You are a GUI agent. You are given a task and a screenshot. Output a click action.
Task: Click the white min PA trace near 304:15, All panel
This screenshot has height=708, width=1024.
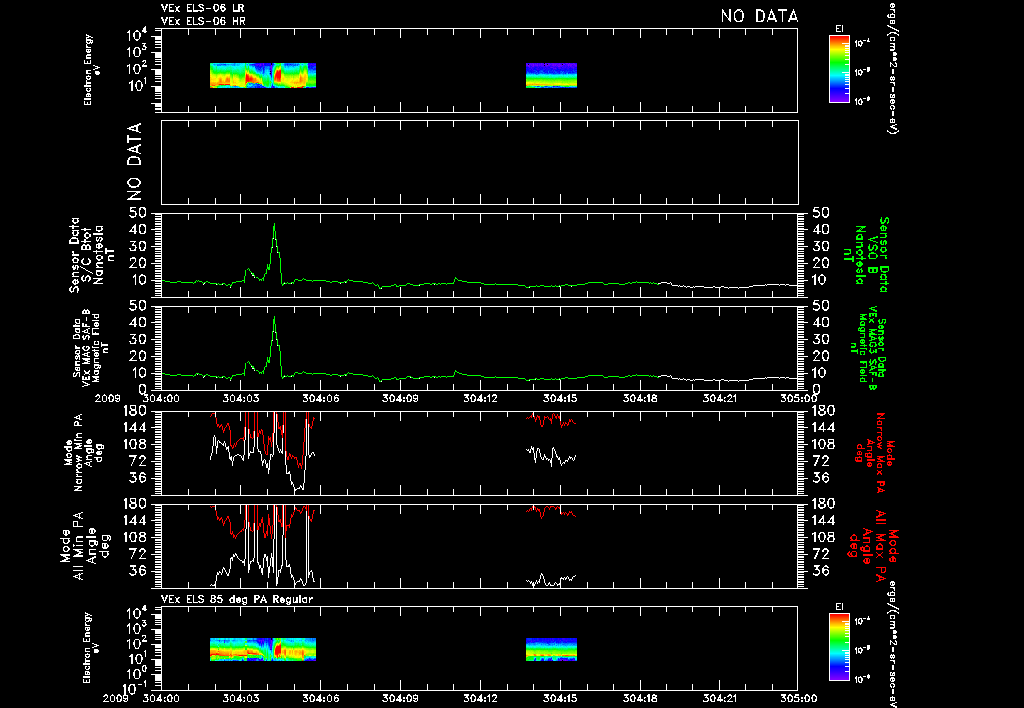551,580
